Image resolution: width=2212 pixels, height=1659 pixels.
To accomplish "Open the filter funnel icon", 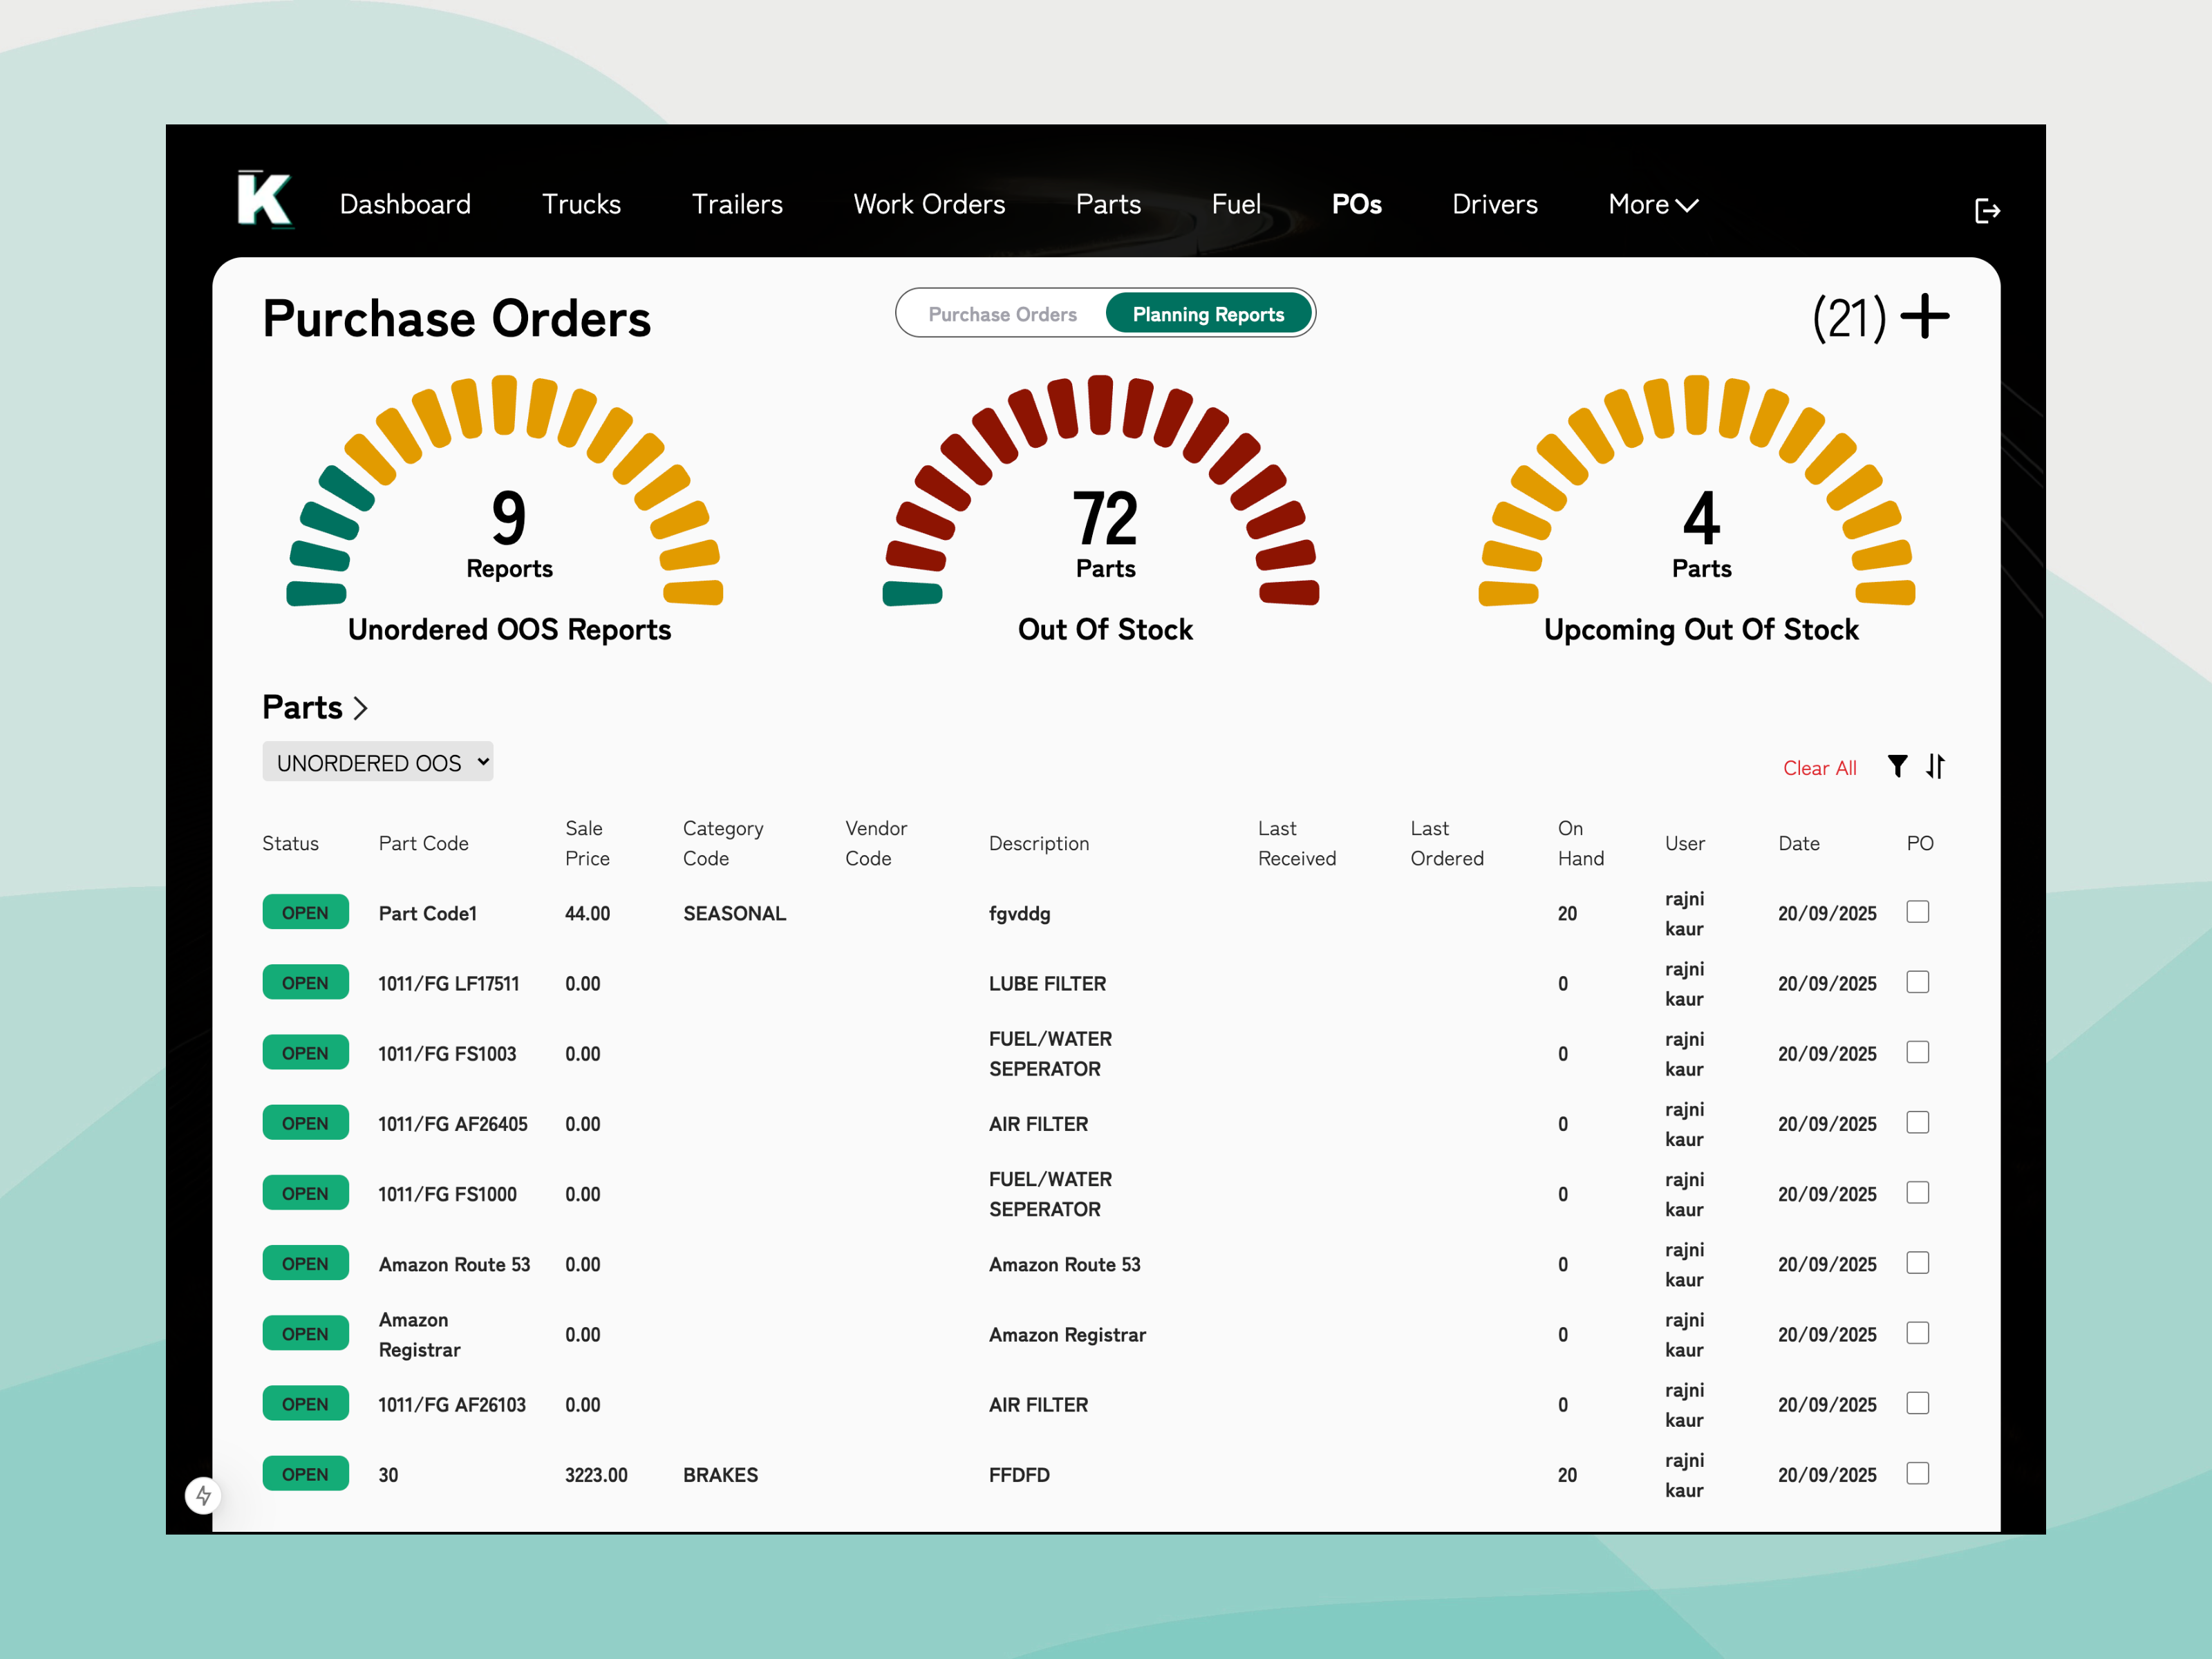I will pyautogui.click(x=1897, y=767).
